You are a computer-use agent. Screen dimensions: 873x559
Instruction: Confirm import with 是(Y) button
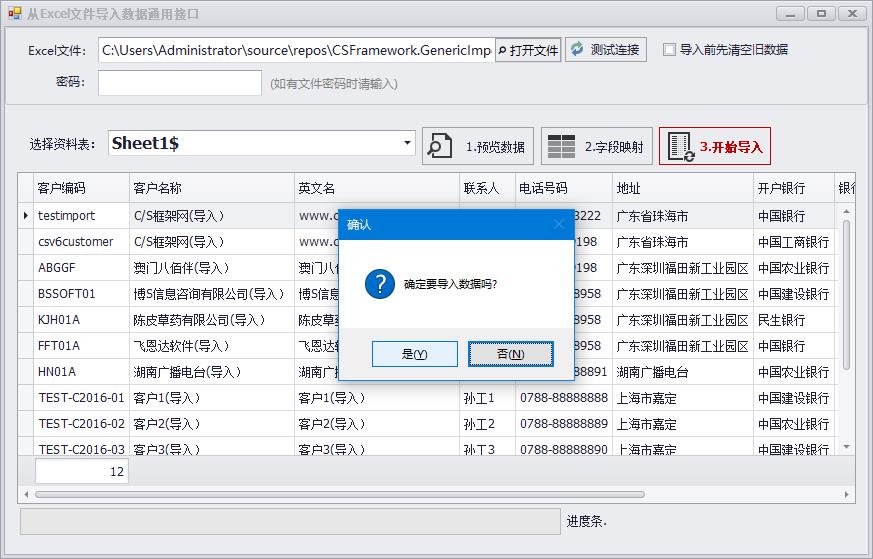414,354
